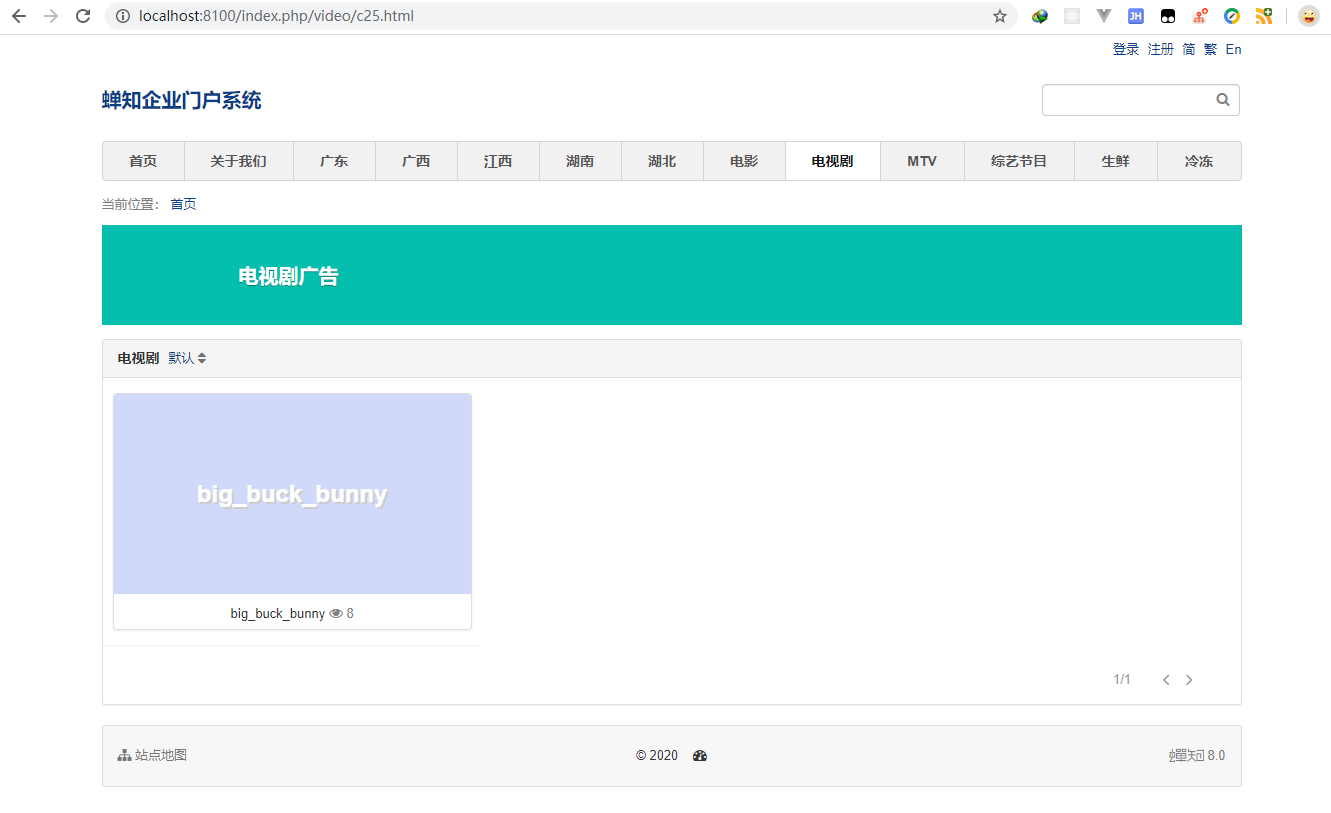Select the 江西 navigation tab
The image size is (1331, 813).
click(x=498, y=161)
